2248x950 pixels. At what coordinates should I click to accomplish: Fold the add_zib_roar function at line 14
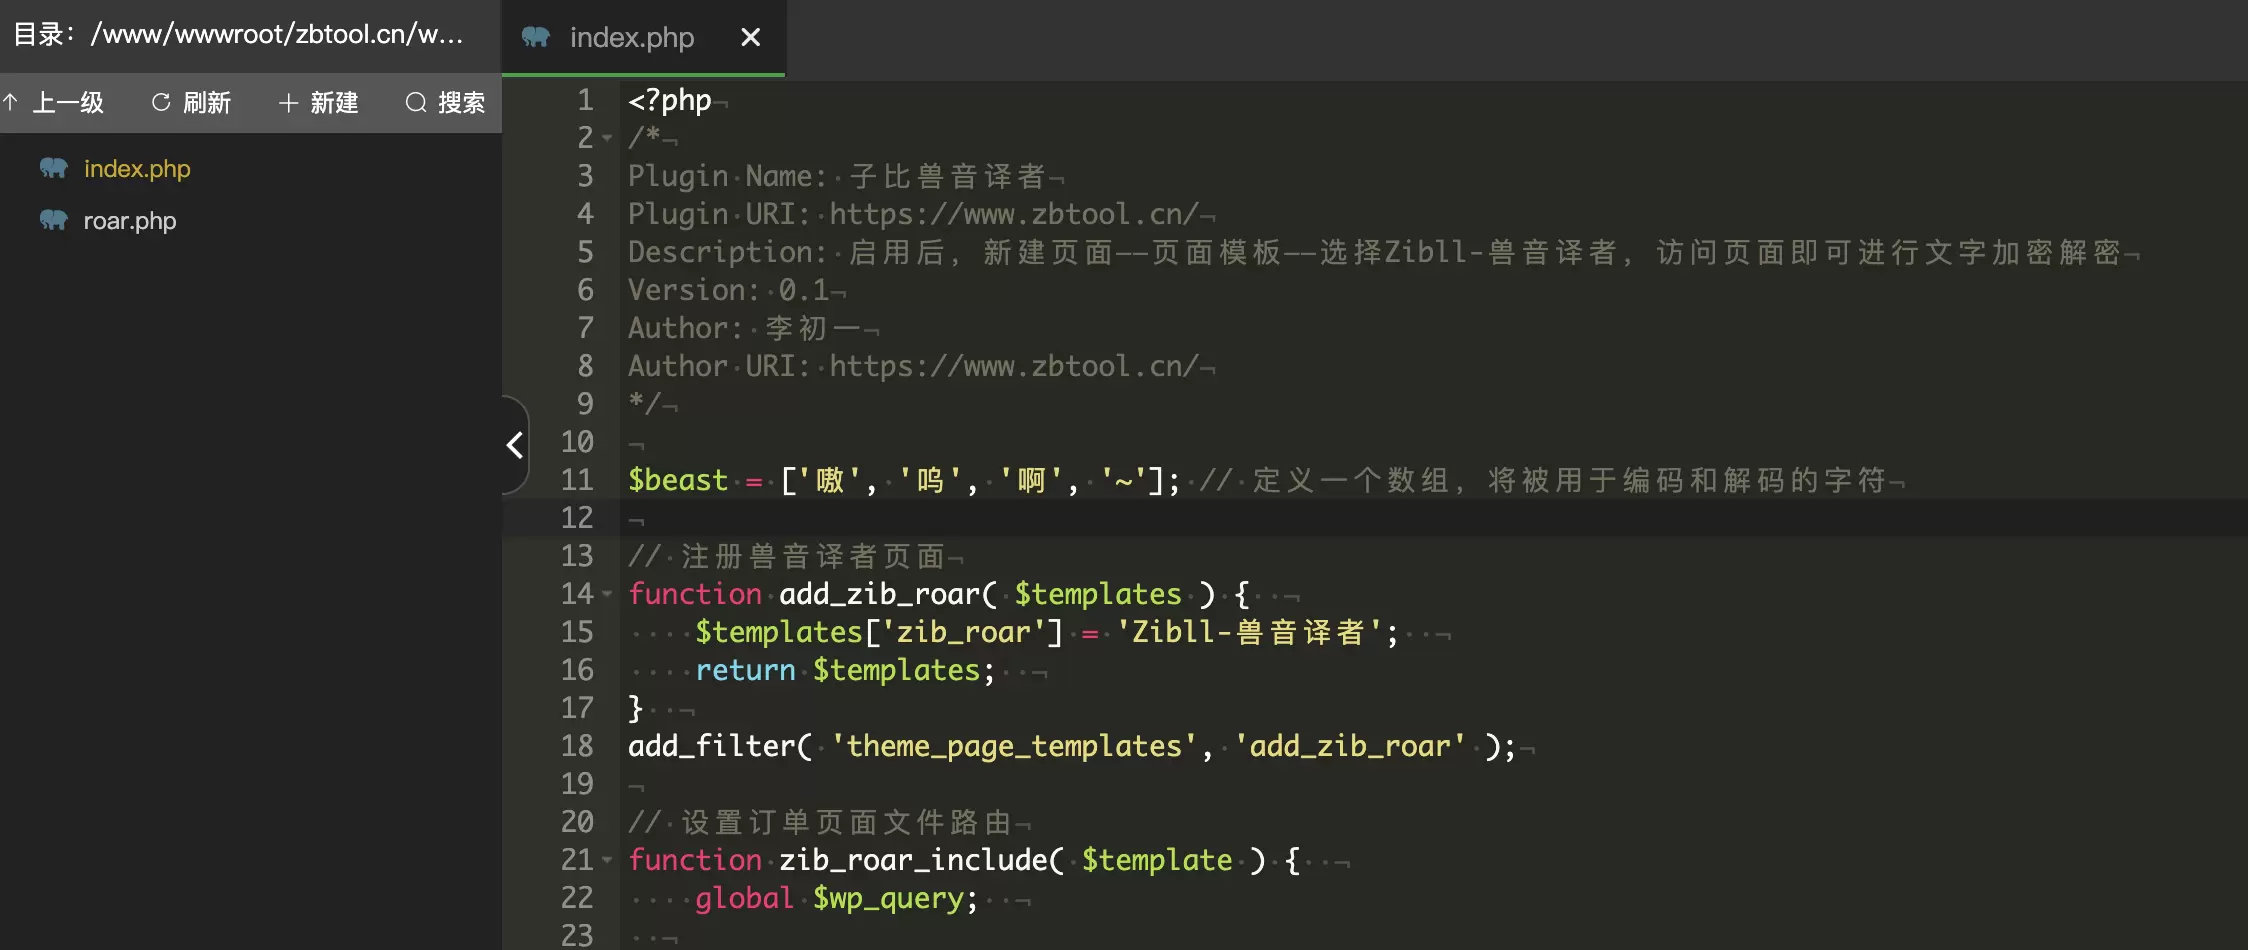click(607, 594)
